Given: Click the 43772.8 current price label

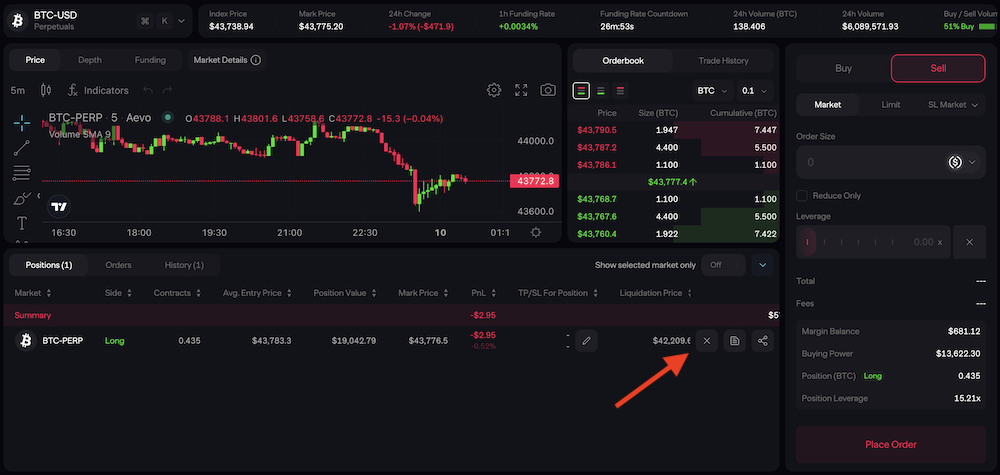Looking at the screenshot, I should 534,182.
